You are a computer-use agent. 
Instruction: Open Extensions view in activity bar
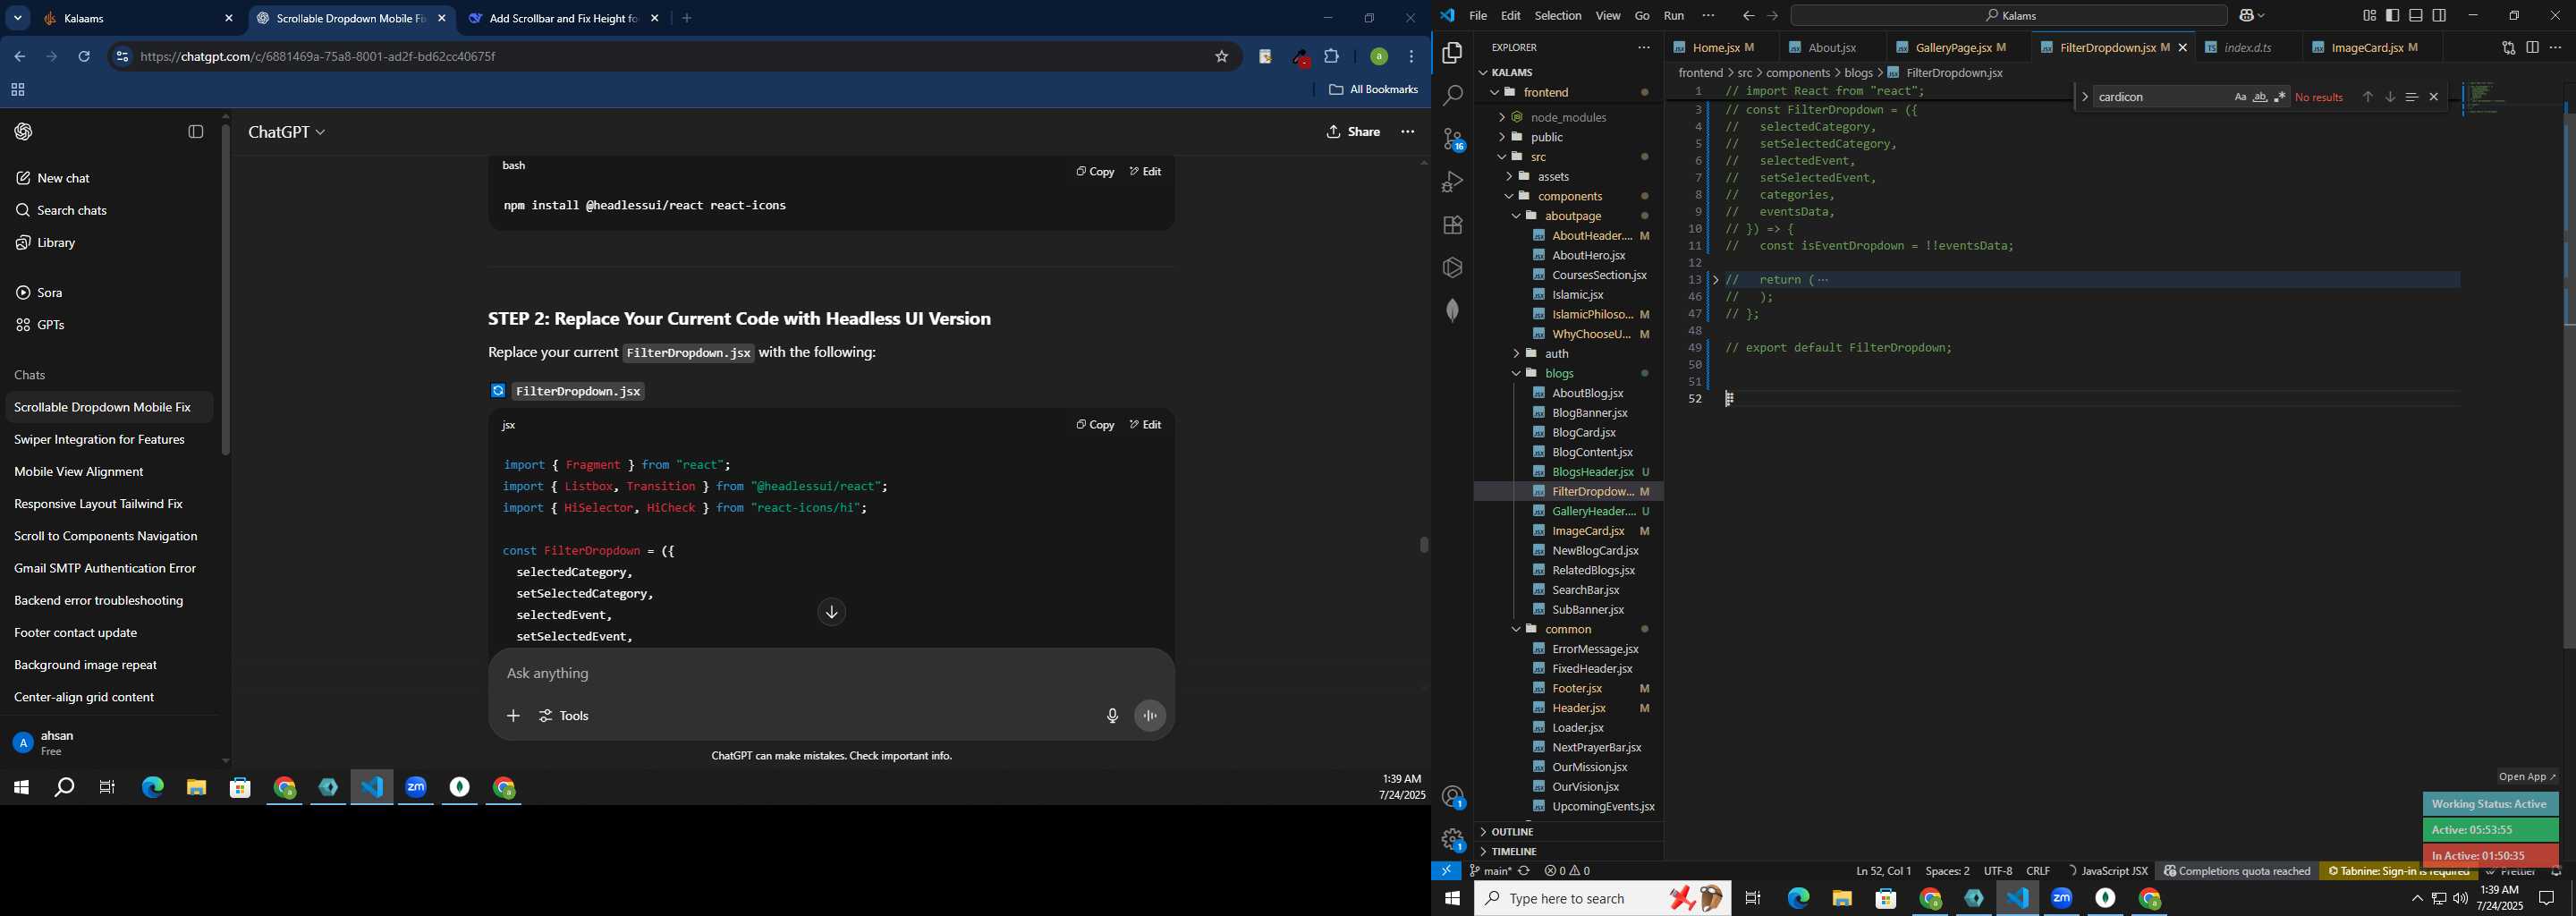(x=1452, y=225)
